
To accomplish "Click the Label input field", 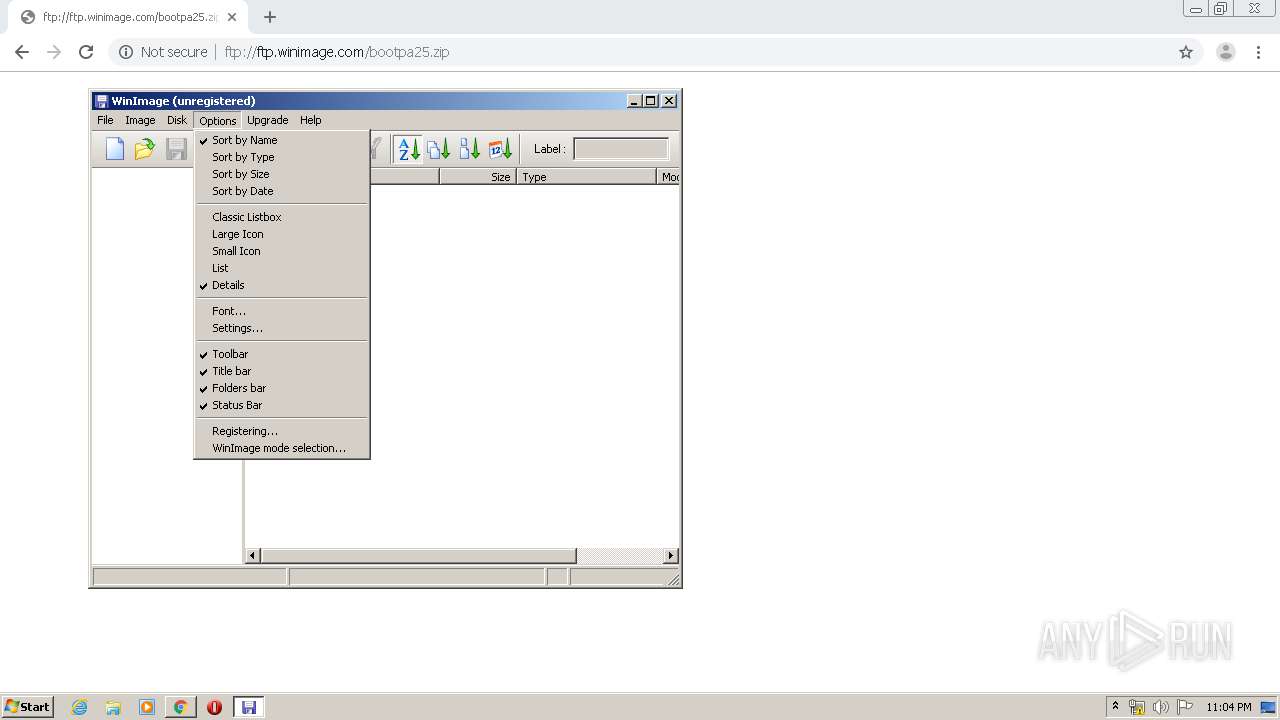I will 621,149.
